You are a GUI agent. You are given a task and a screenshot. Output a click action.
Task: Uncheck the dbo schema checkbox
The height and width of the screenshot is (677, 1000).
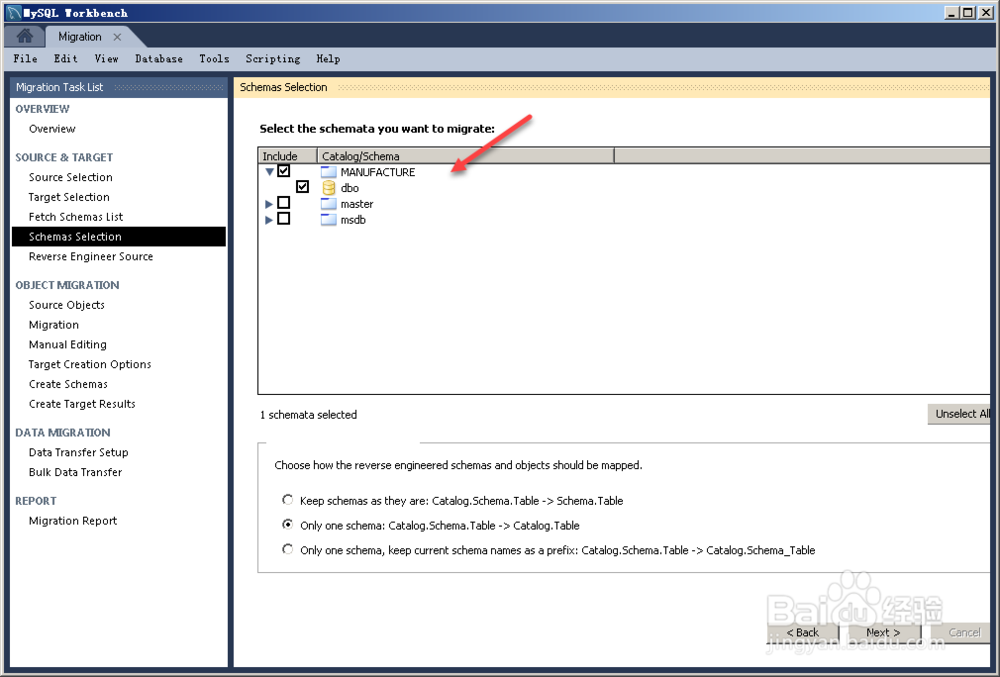click(x=302, y=187)
